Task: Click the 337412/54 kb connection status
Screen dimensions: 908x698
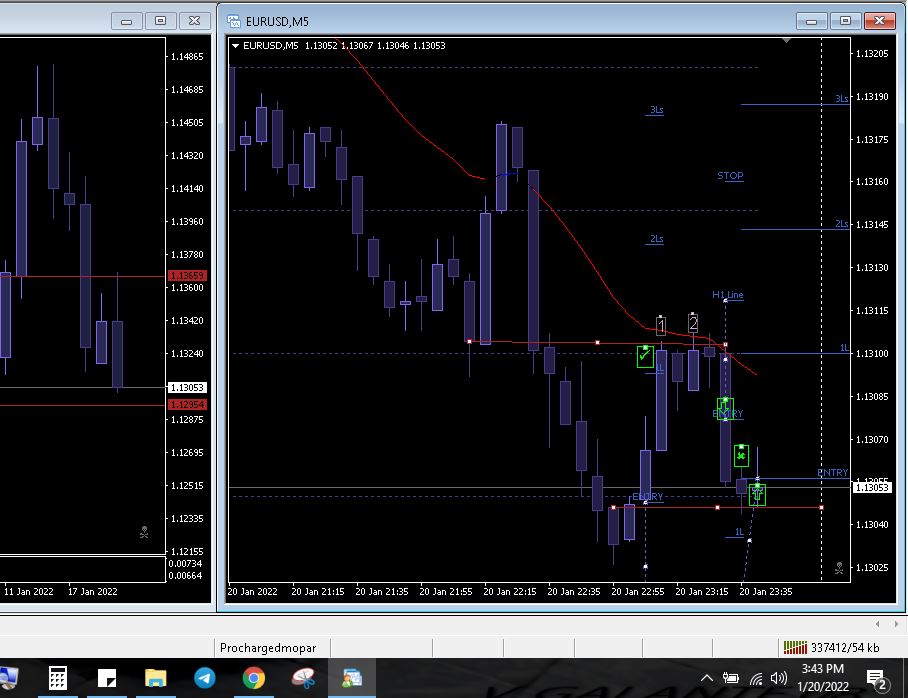Action: point(845,648)
